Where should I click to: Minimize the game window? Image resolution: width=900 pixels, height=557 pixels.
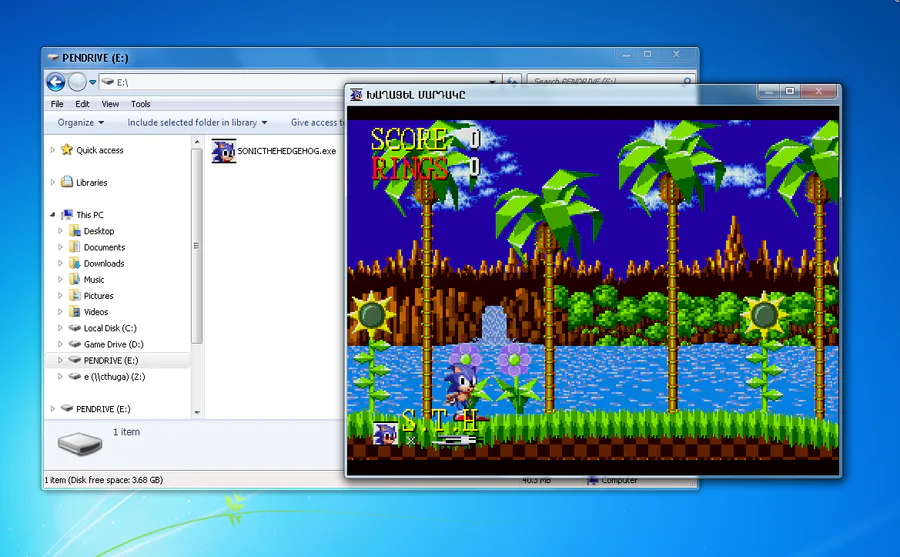pyautogui.click(x=769, y=91)
